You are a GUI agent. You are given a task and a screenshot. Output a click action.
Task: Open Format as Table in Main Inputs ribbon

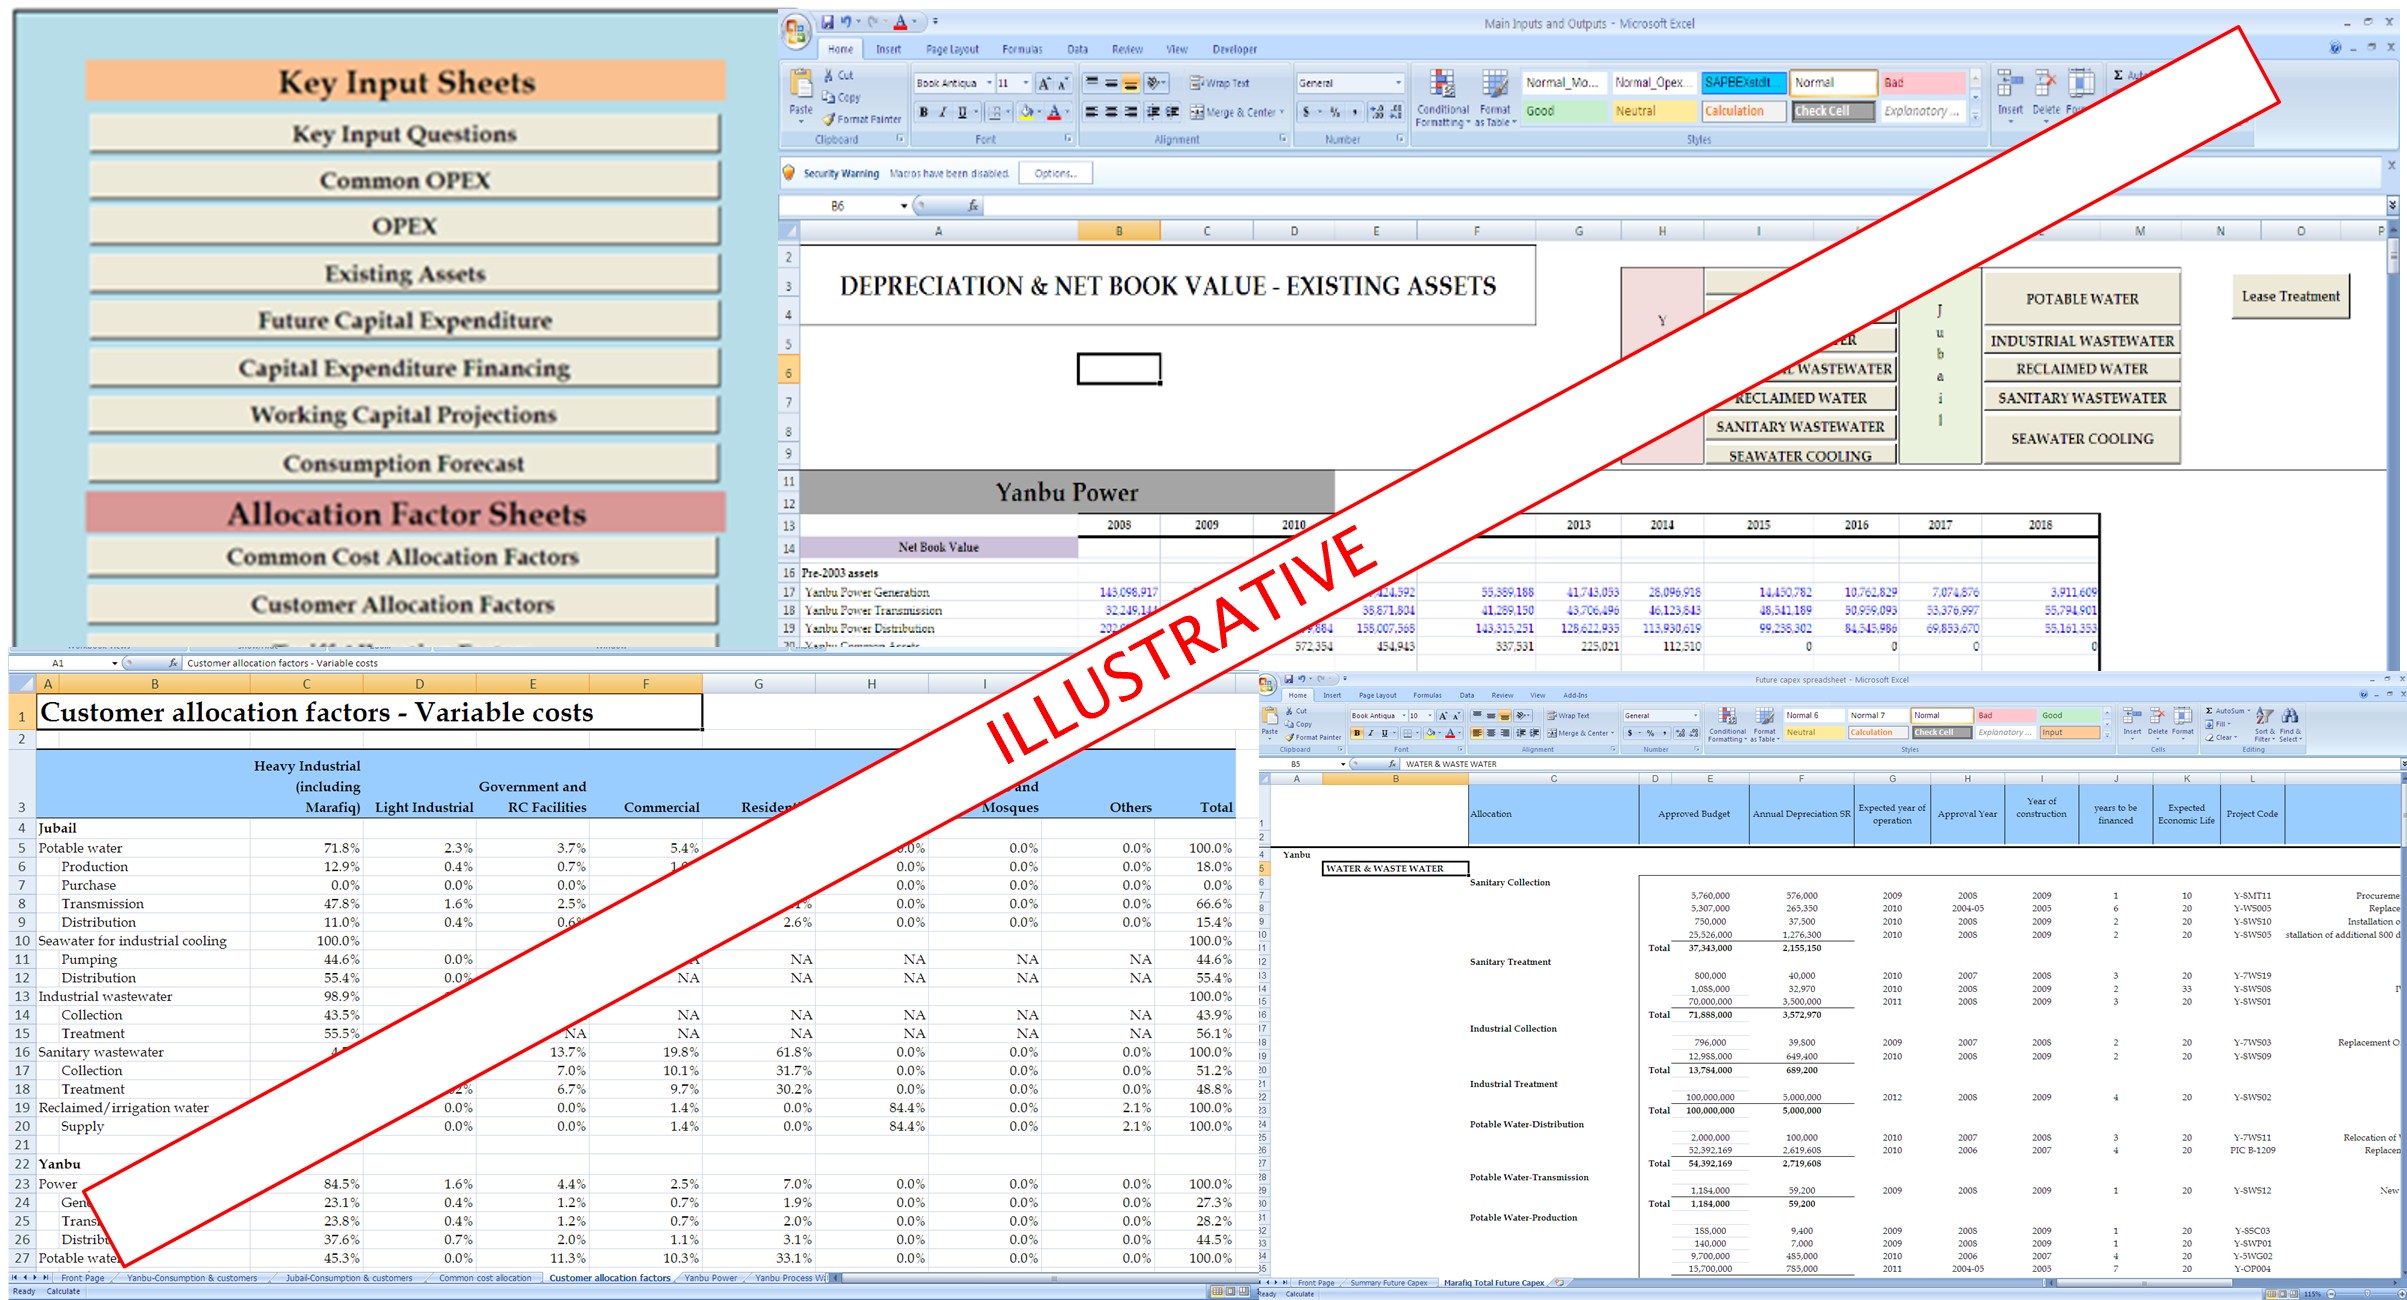pyautogui.click(x=1495, y=99)
